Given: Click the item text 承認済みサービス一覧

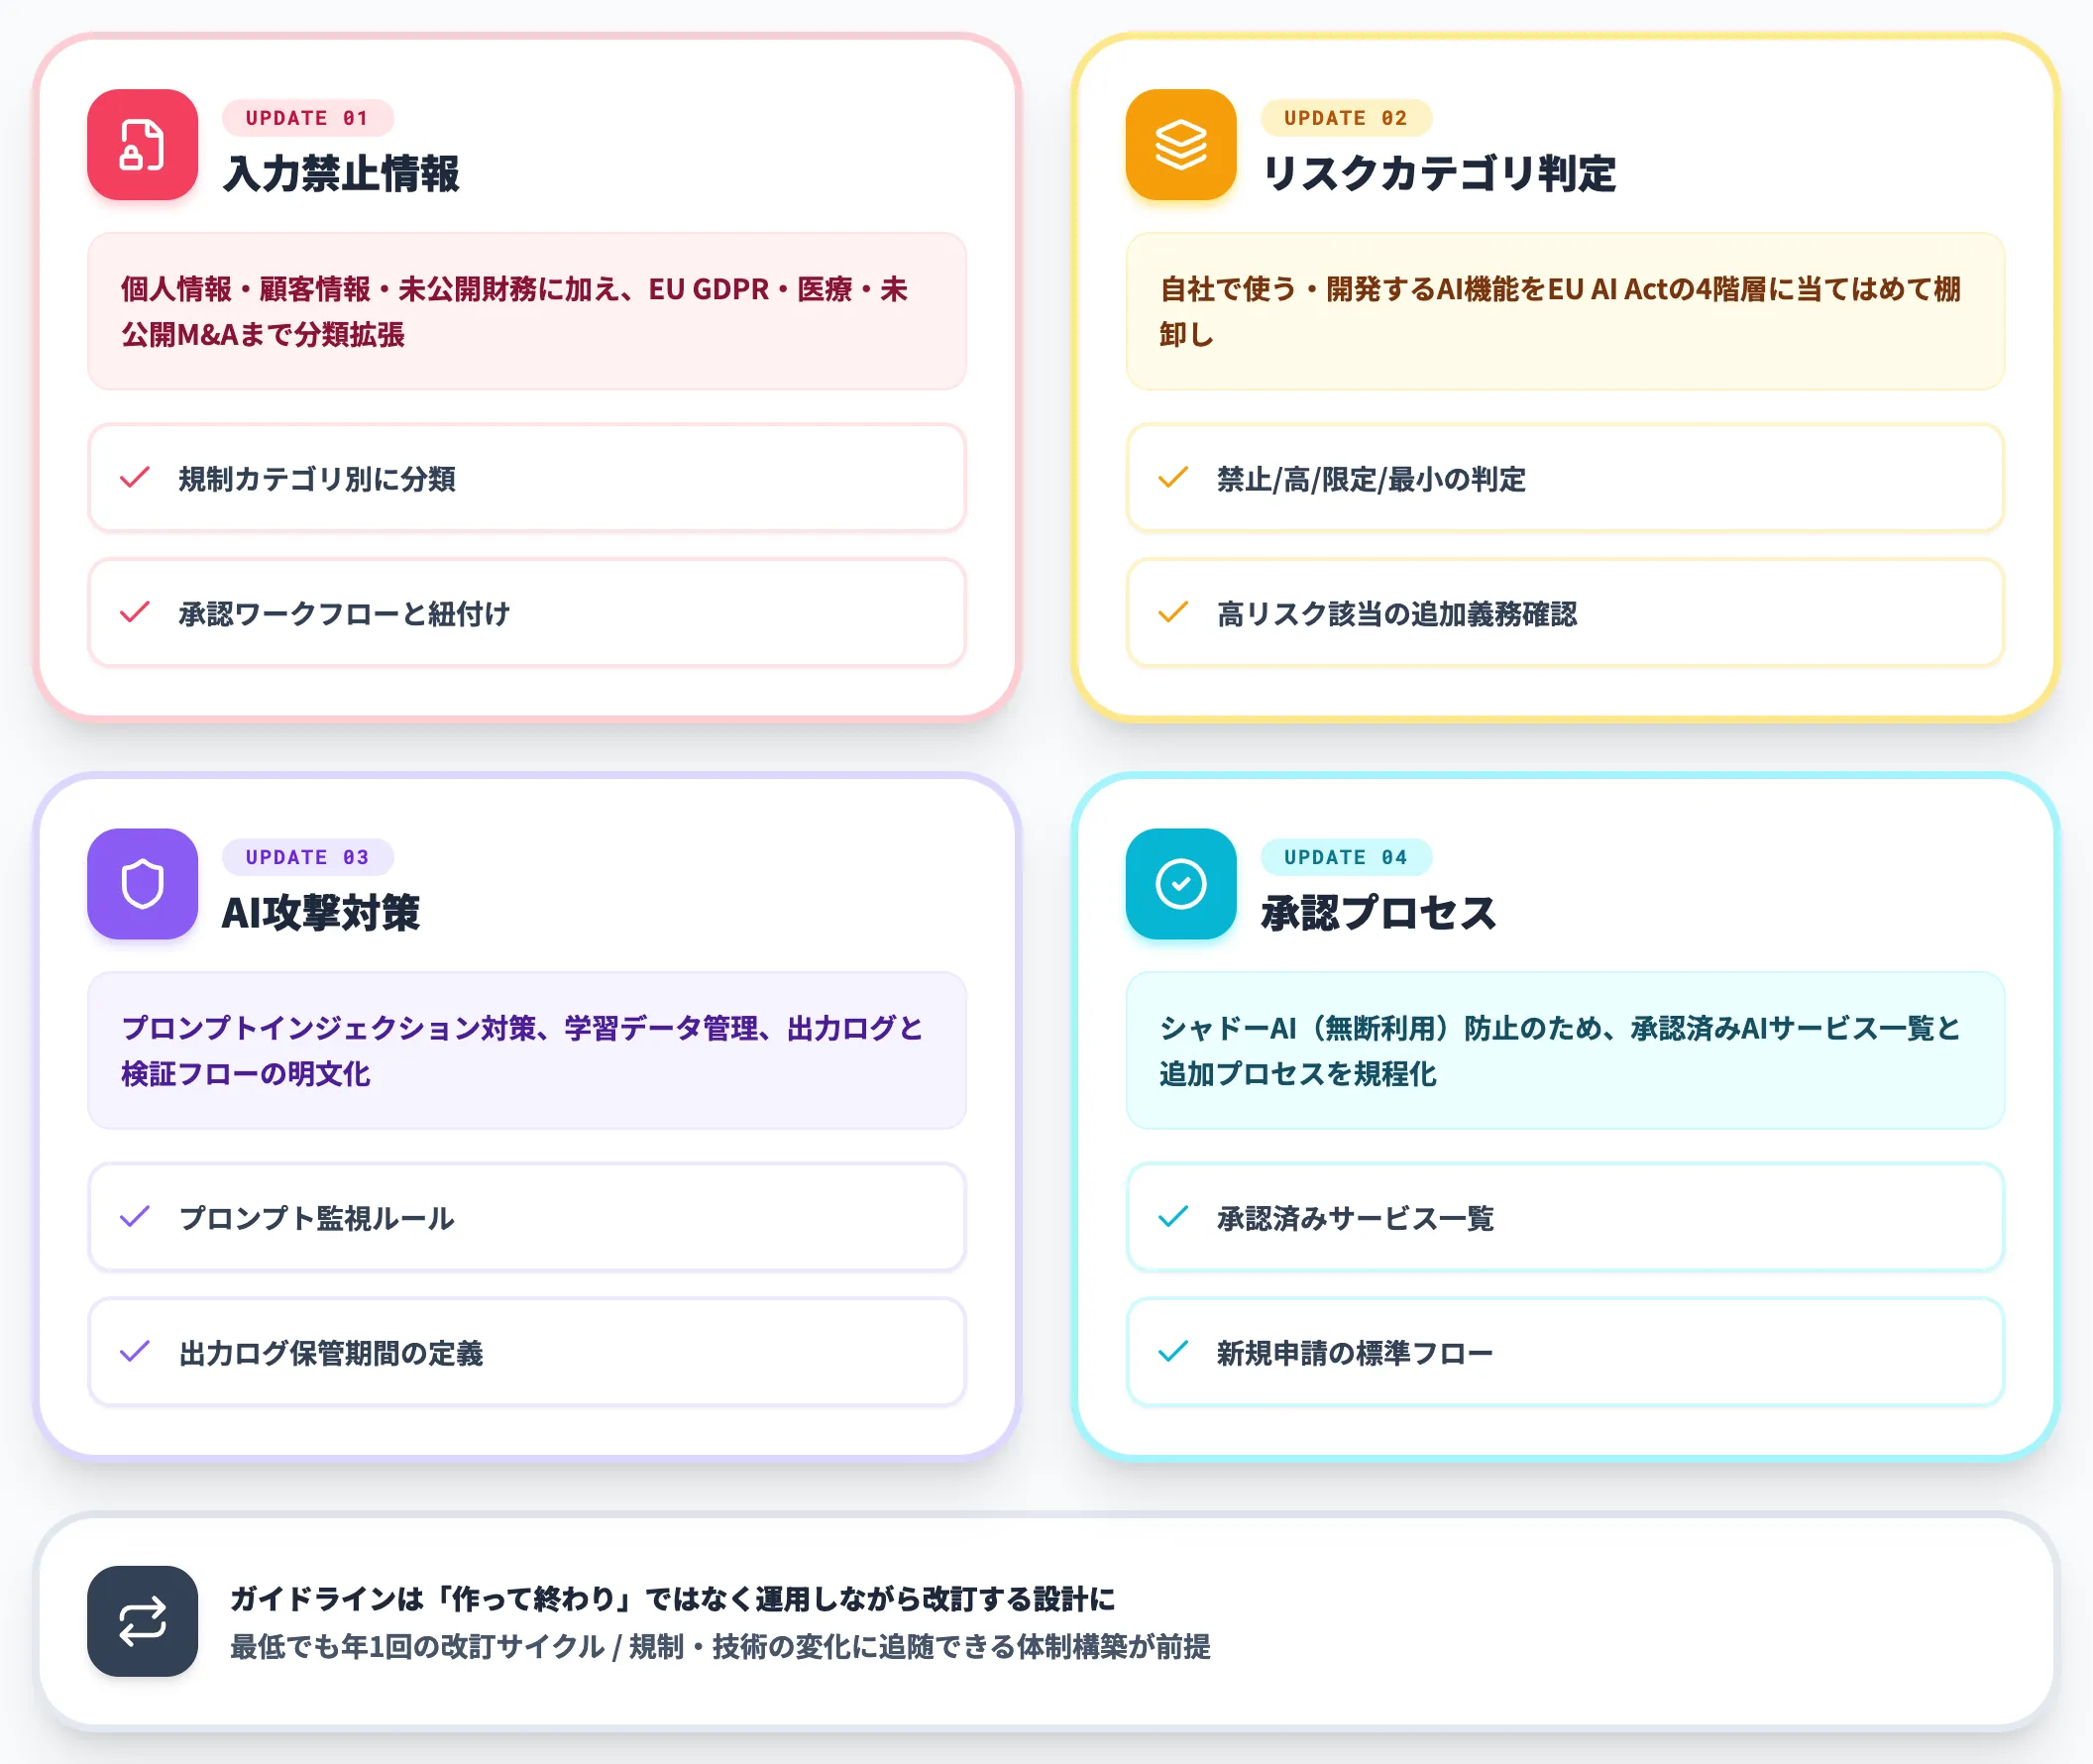Looking at the screenshot, I should [x=1355, y=1218].
